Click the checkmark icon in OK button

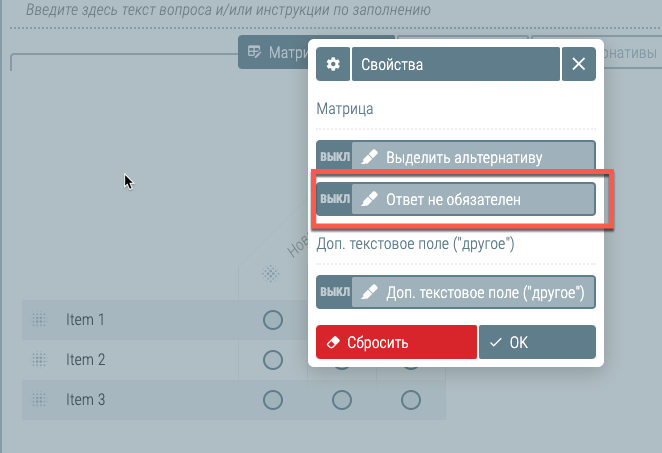(x=496, y=342)
